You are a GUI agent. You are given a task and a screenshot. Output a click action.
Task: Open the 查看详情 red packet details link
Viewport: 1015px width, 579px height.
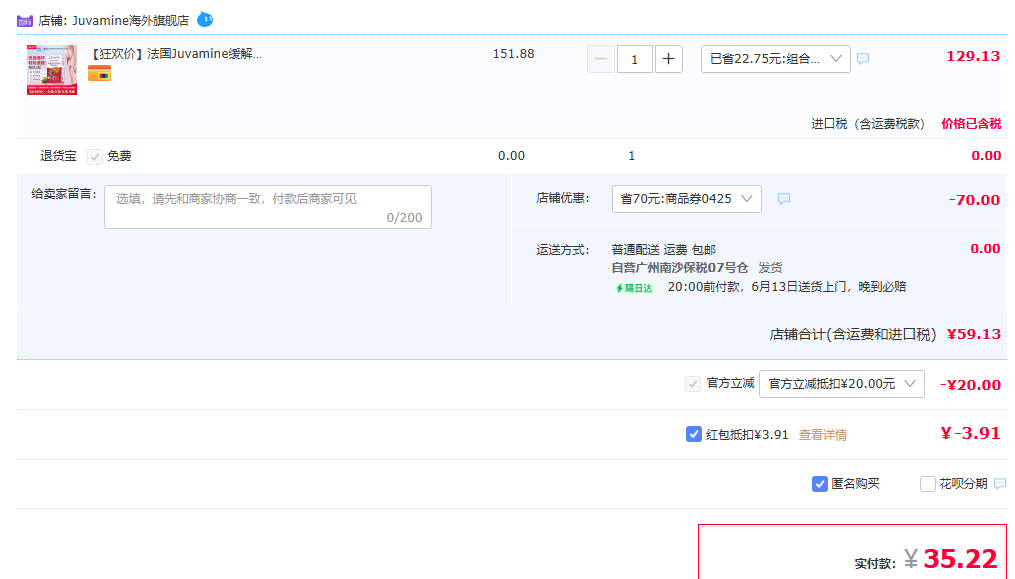(823, 435)
